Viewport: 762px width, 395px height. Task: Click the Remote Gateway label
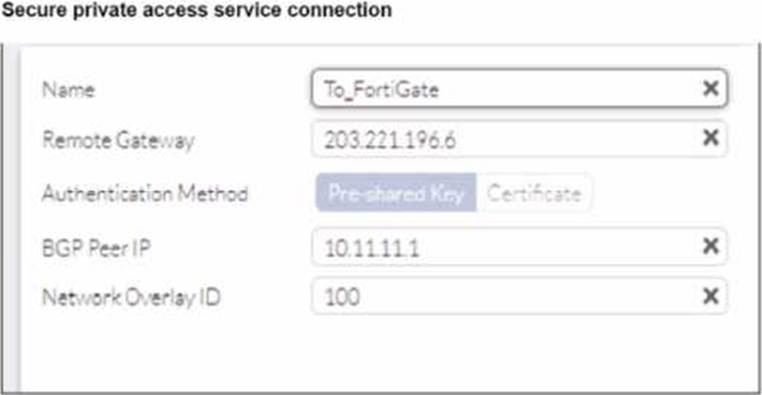click(x=119, y=141)
